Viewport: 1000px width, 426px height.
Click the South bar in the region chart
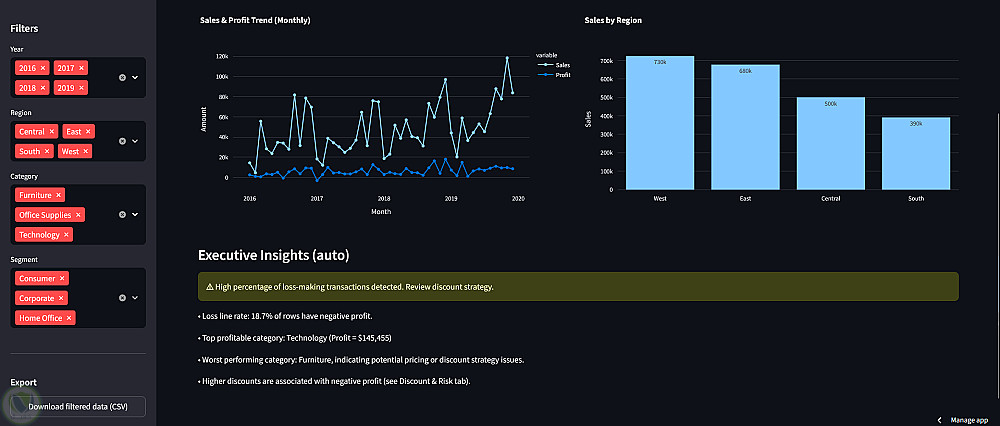pyautogui.click(x=915, y=153)
